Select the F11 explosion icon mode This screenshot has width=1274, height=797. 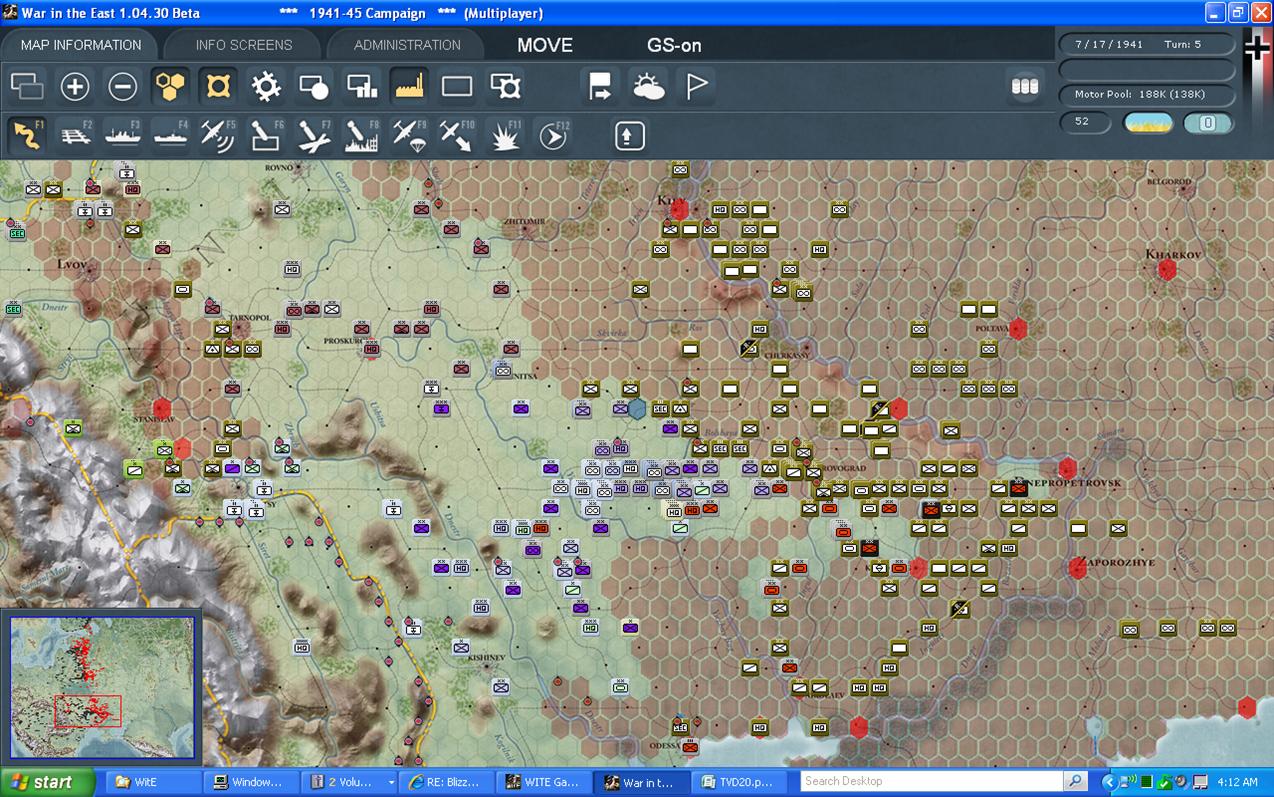coord(506,134)
